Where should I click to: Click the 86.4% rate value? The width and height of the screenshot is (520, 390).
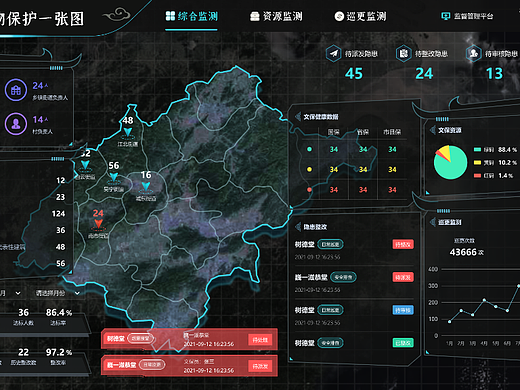(x=59, y=313)
